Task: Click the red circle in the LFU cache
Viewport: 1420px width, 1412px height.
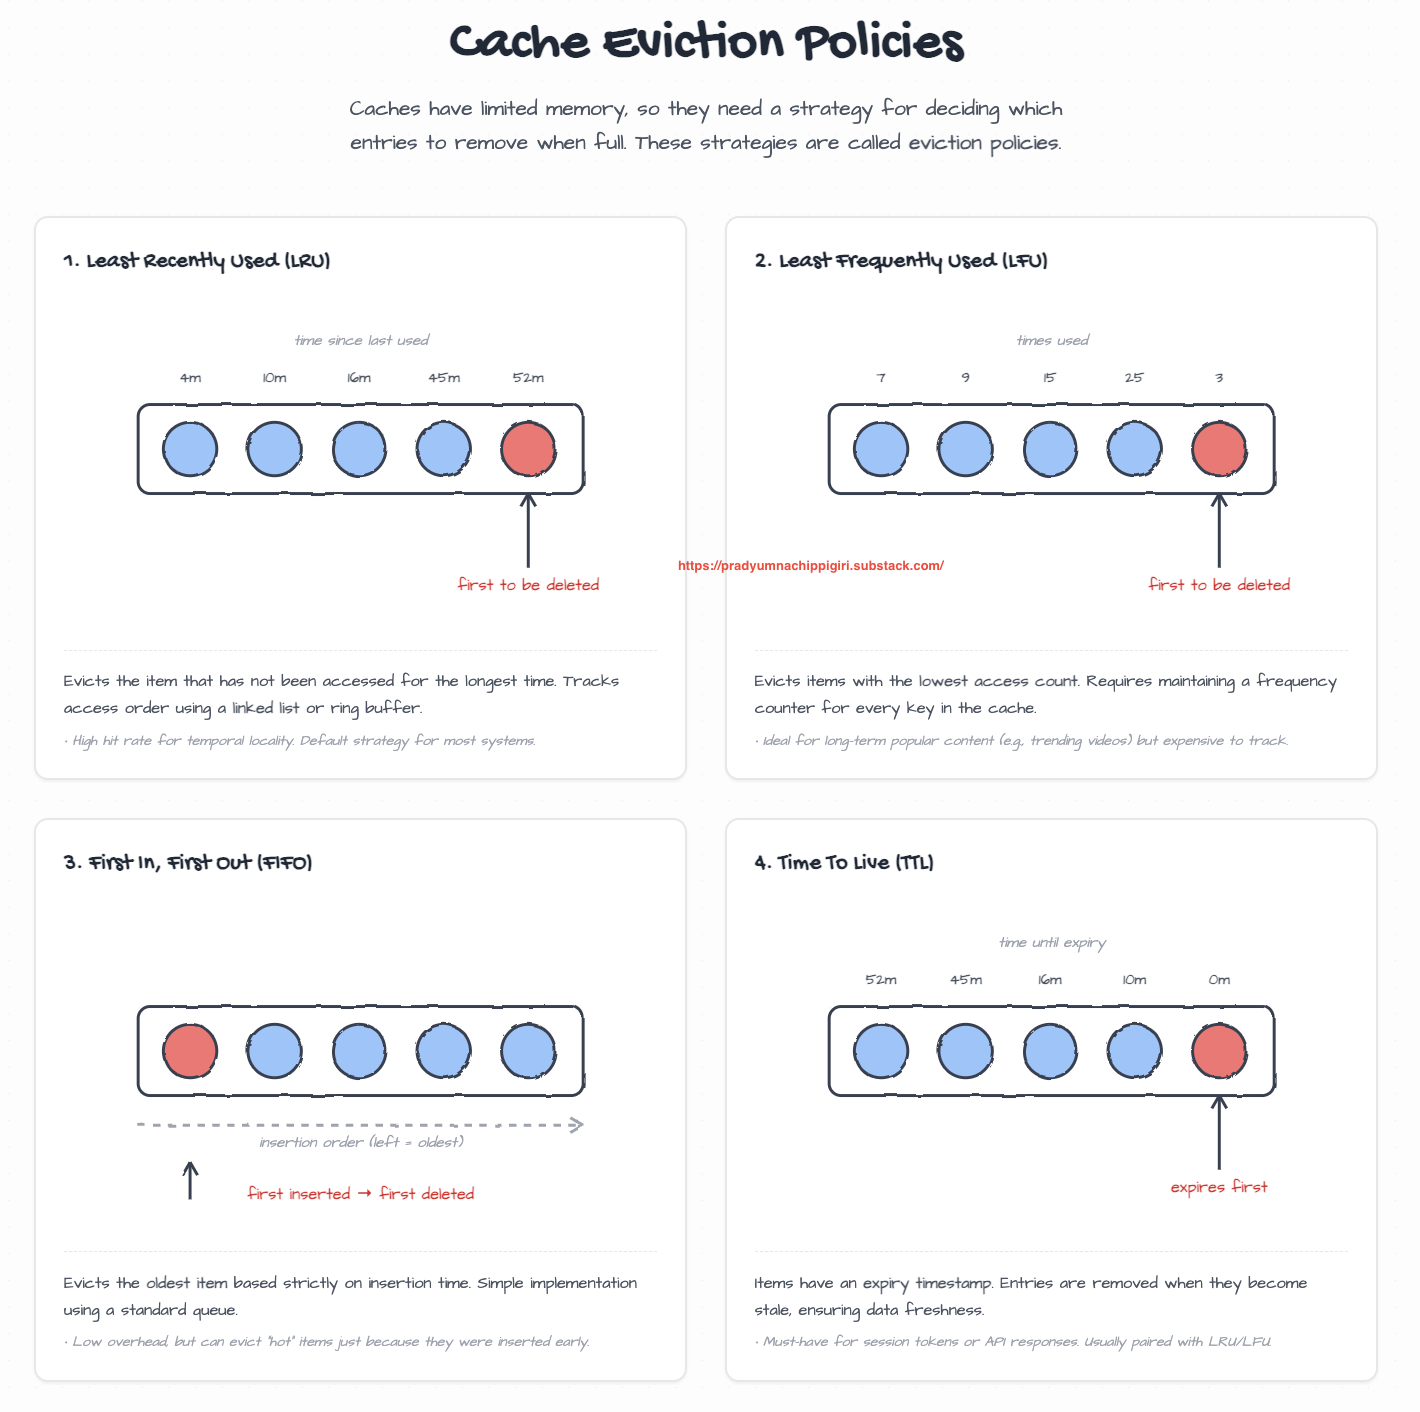Action: pyautogui.click(x=1219, y=449)
